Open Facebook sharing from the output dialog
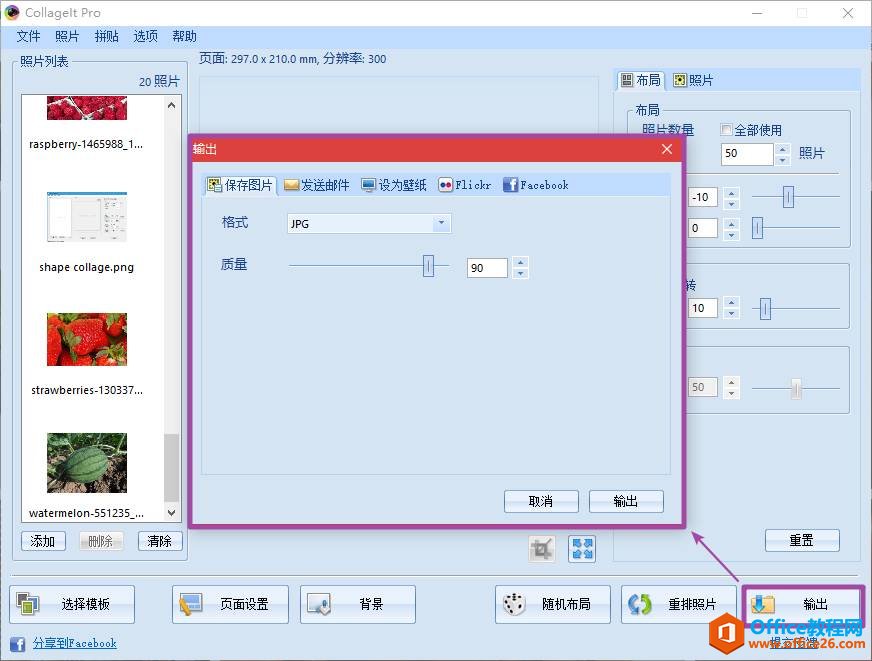 click(x=512, y=185)
